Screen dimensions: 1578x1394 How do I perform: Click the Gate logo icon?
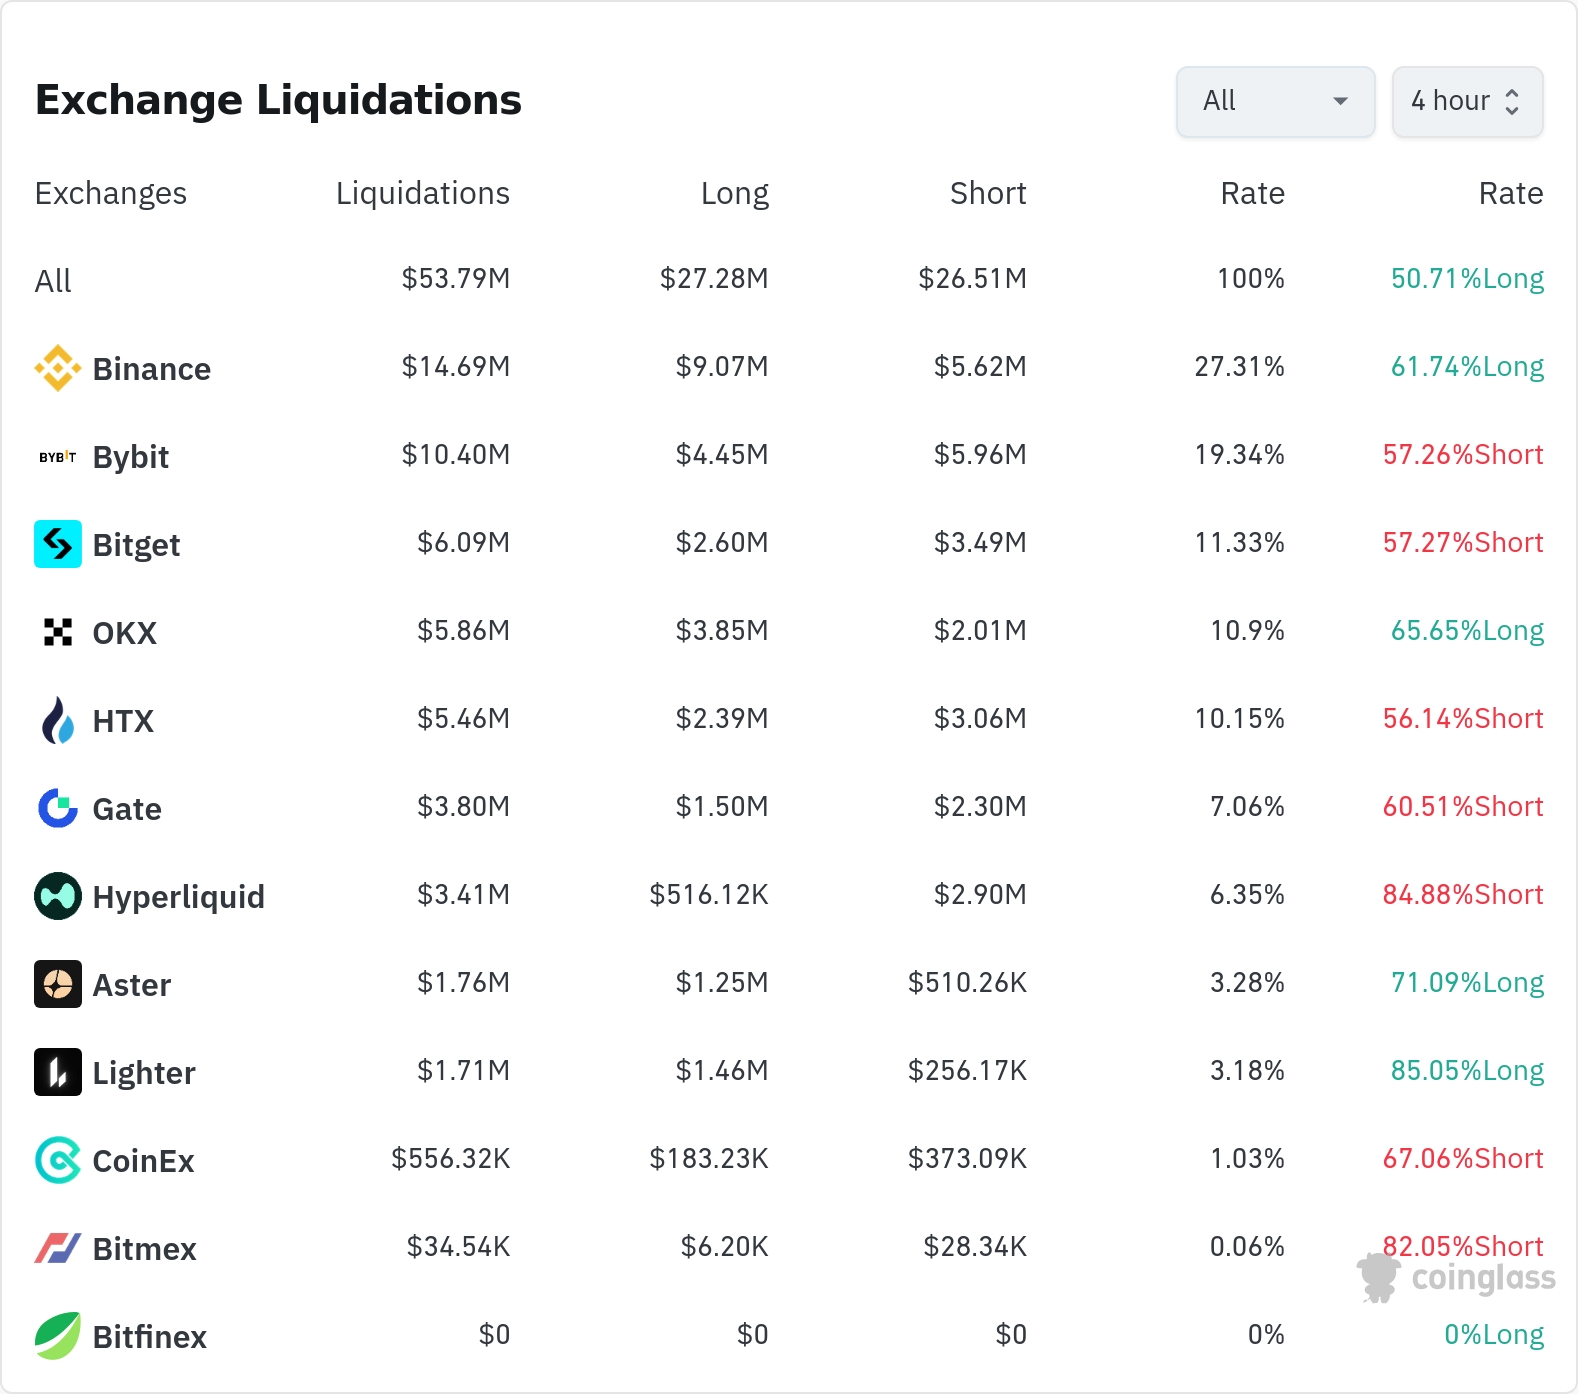(58, 808)
